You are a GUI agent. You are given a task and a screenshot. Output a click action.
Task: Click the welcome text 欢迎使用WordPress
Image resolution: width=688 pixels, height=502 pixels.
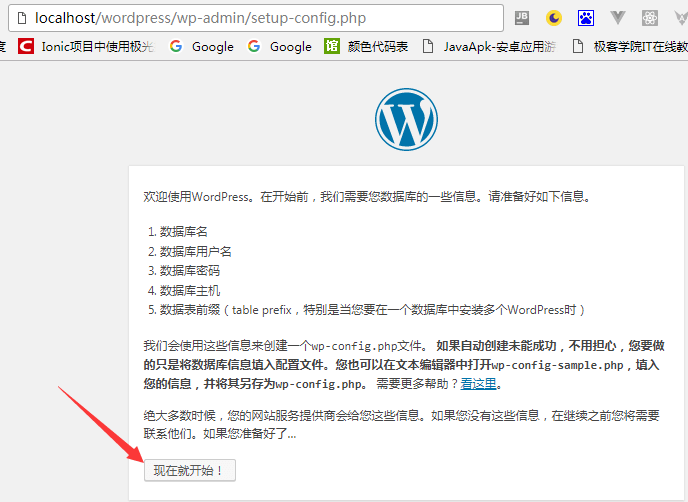(196, 197)
